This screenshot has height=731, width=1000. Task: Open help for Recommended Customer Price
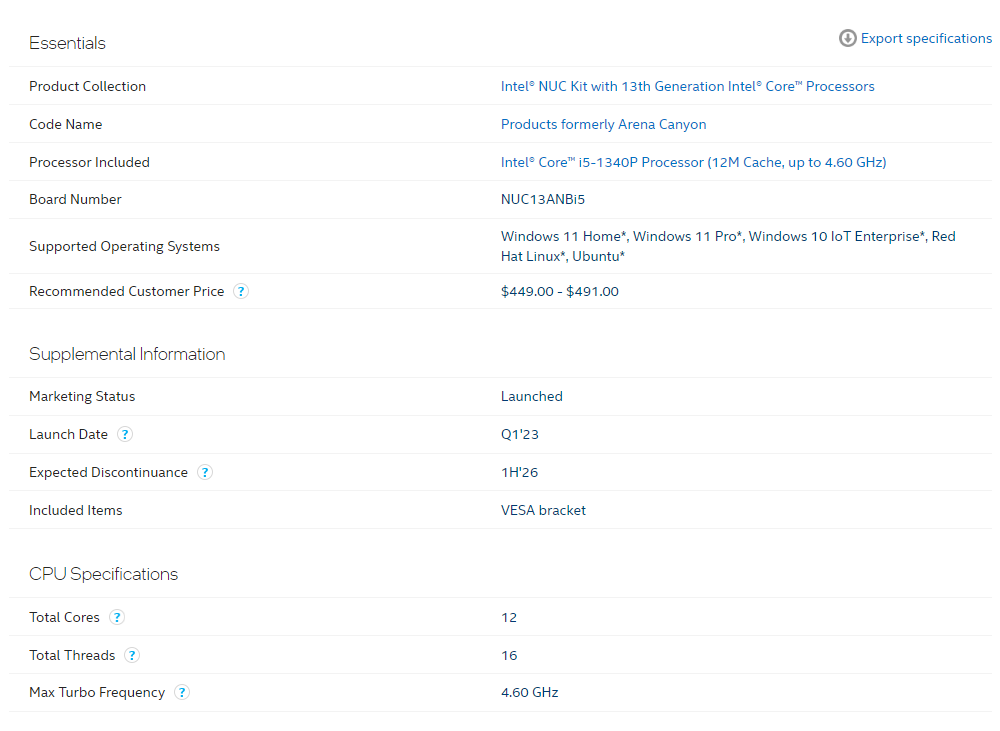[241, 291]
